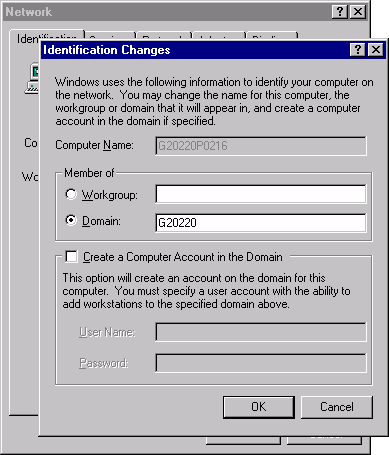
Task: Select the partially hidden tab after Identification
Action: click(110, 36)
